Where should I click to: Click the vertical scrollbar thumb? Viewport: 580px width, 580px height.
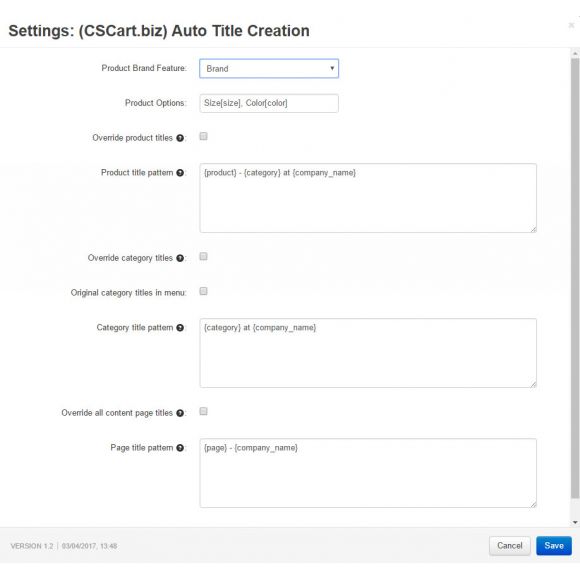(575, 278)
